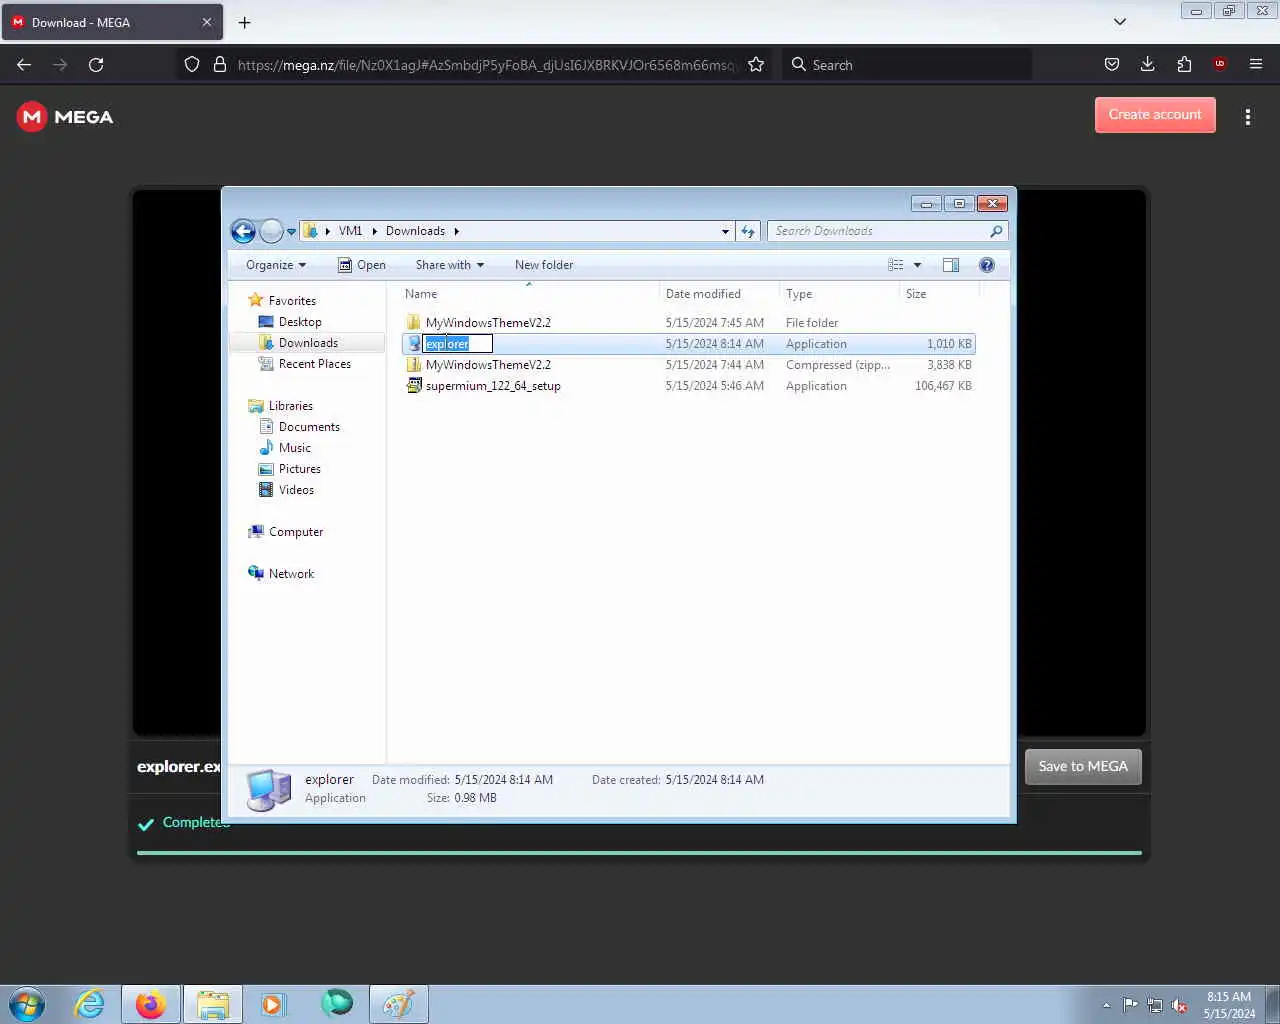This screenshot has width=1280, height=1024.
Task: Sort by Size column header
Action: 939,294
